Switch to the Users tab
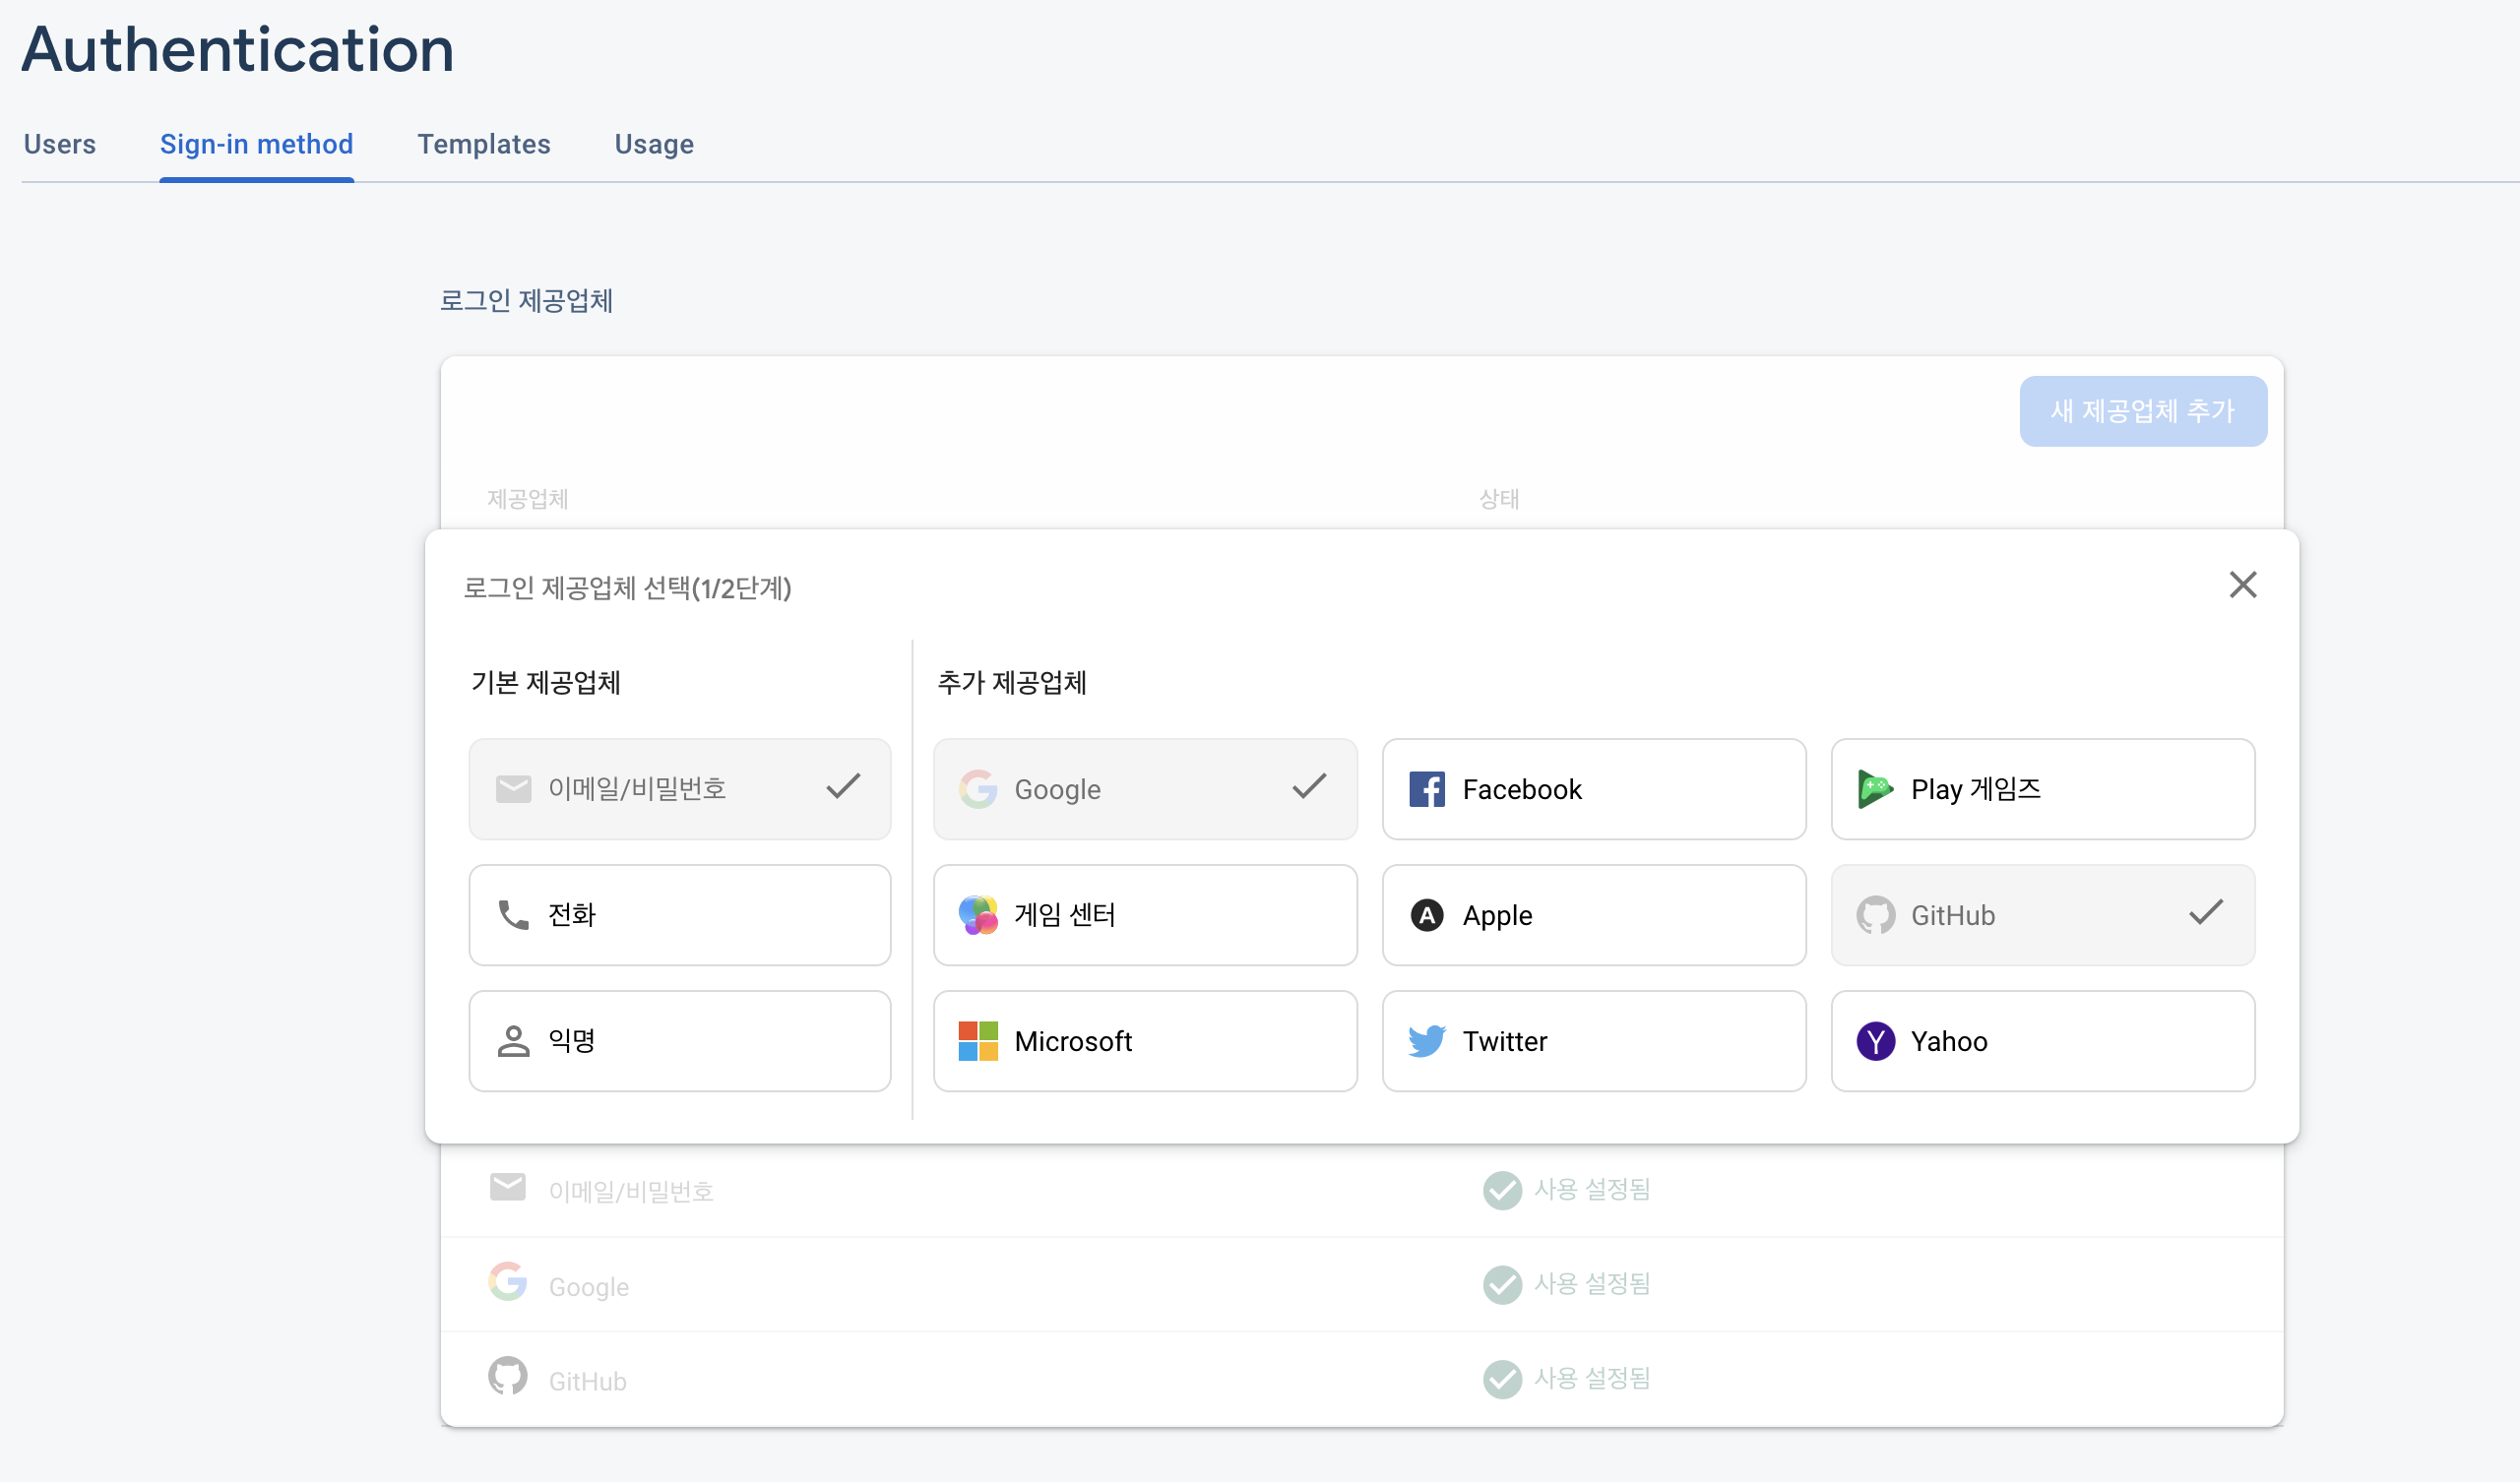 60,144
